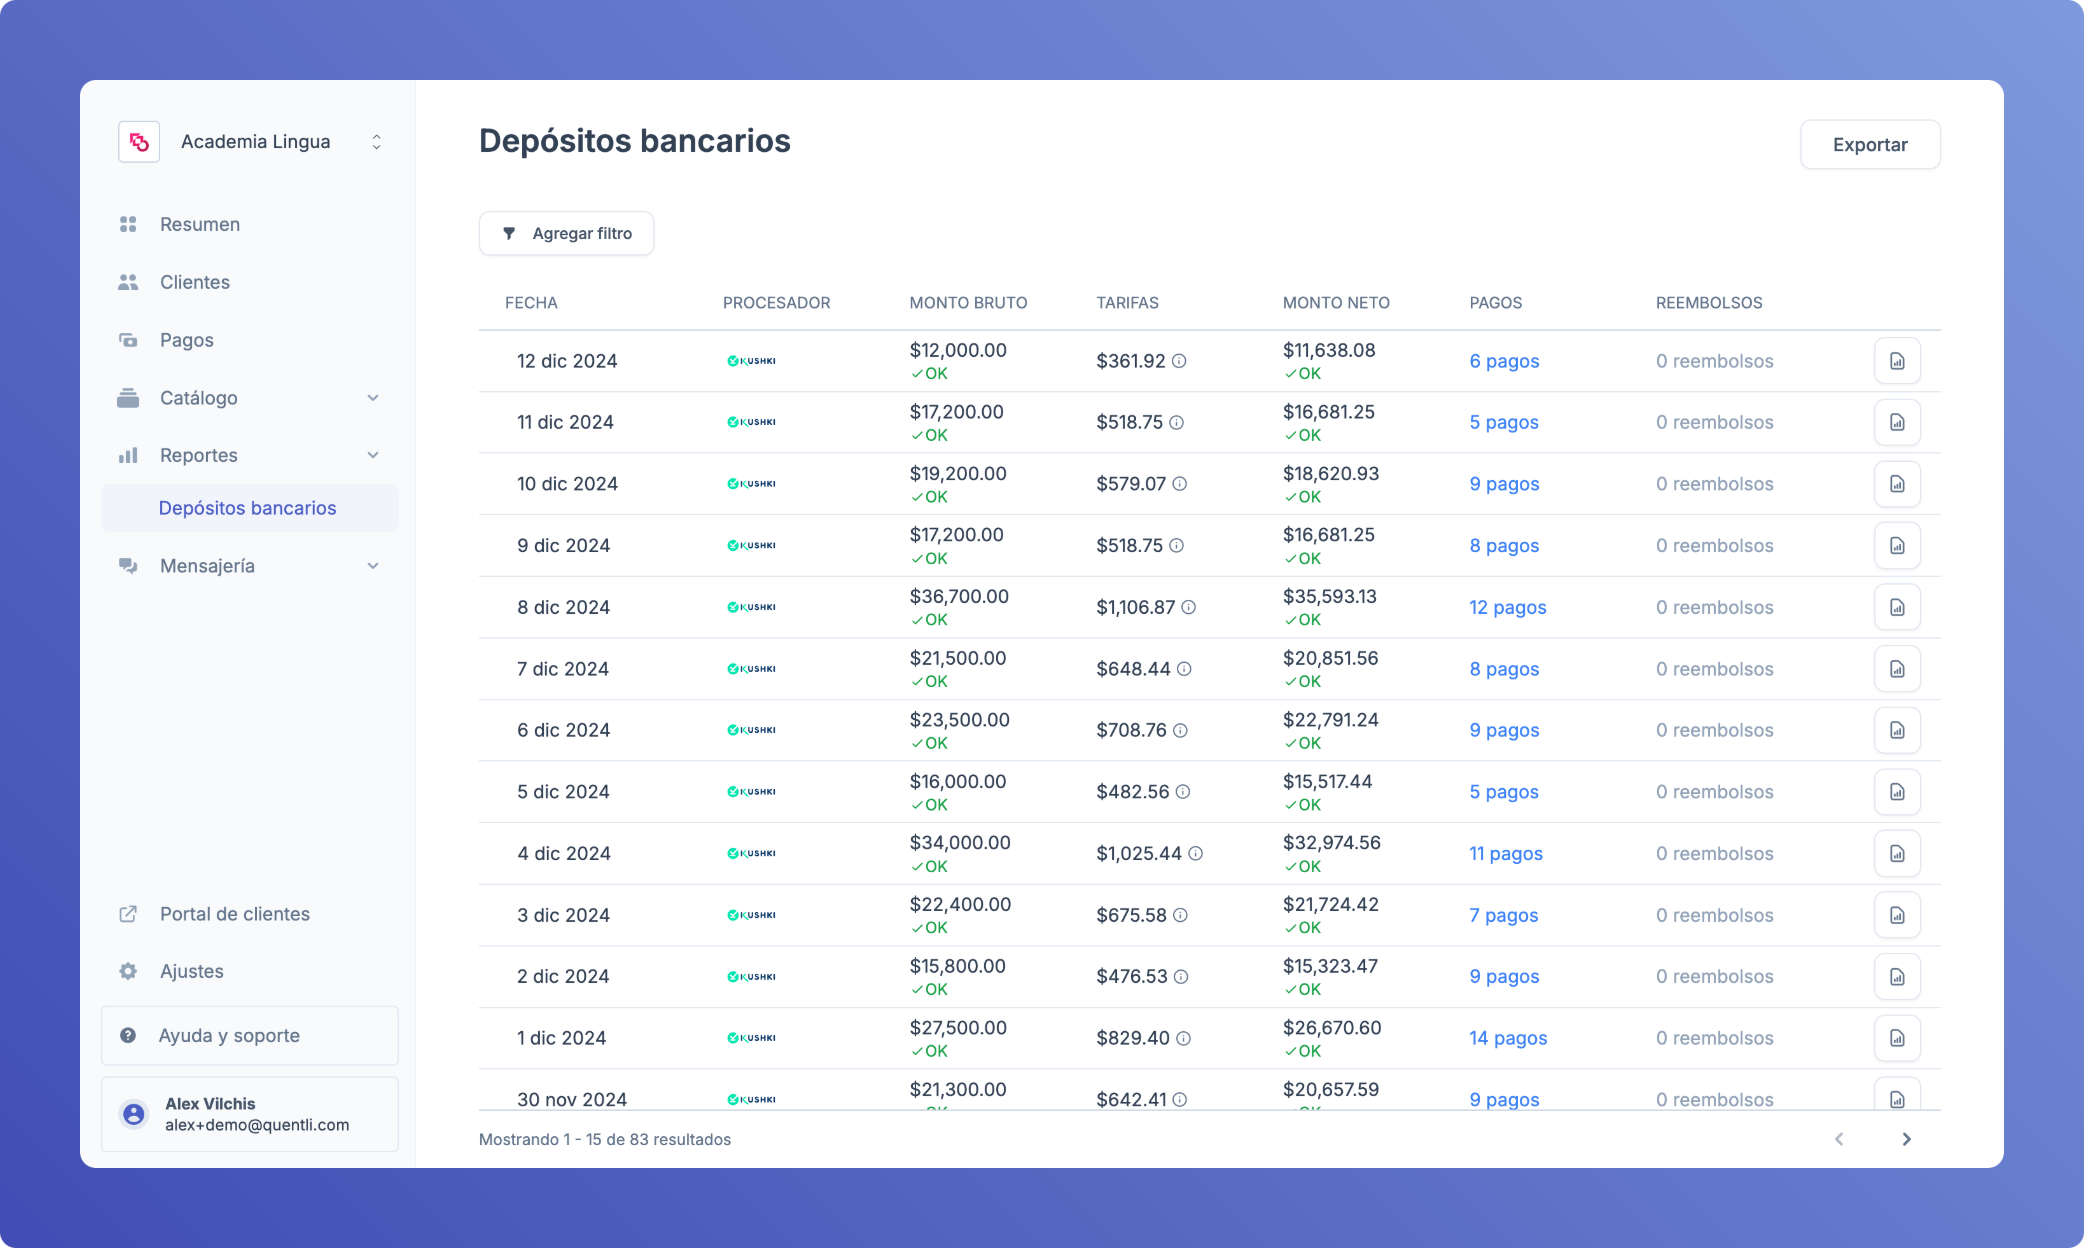Click the Portal de clientes external-link icon
Image resolution: width=2084 pixels, height=1248 pixels.
(128, 914)
